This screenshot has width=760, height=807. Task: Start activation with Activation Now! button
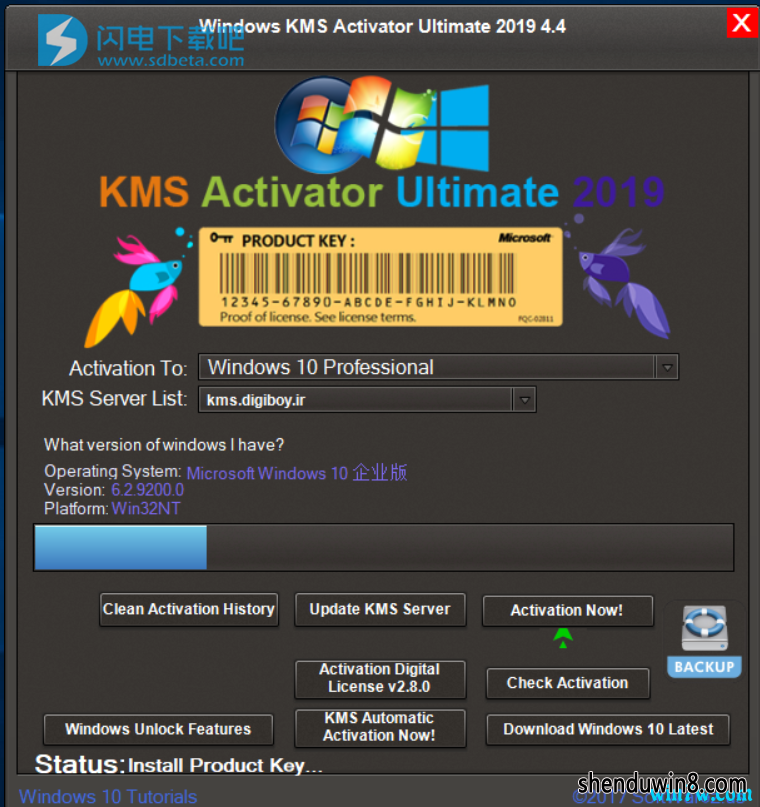568,610
